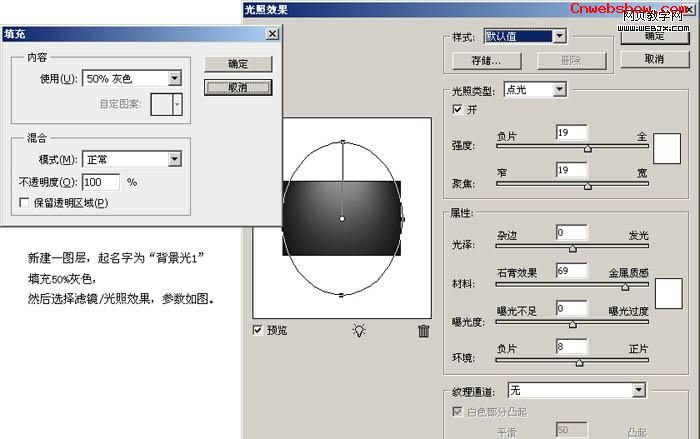Click the 强度 value field showing 19

571,133
